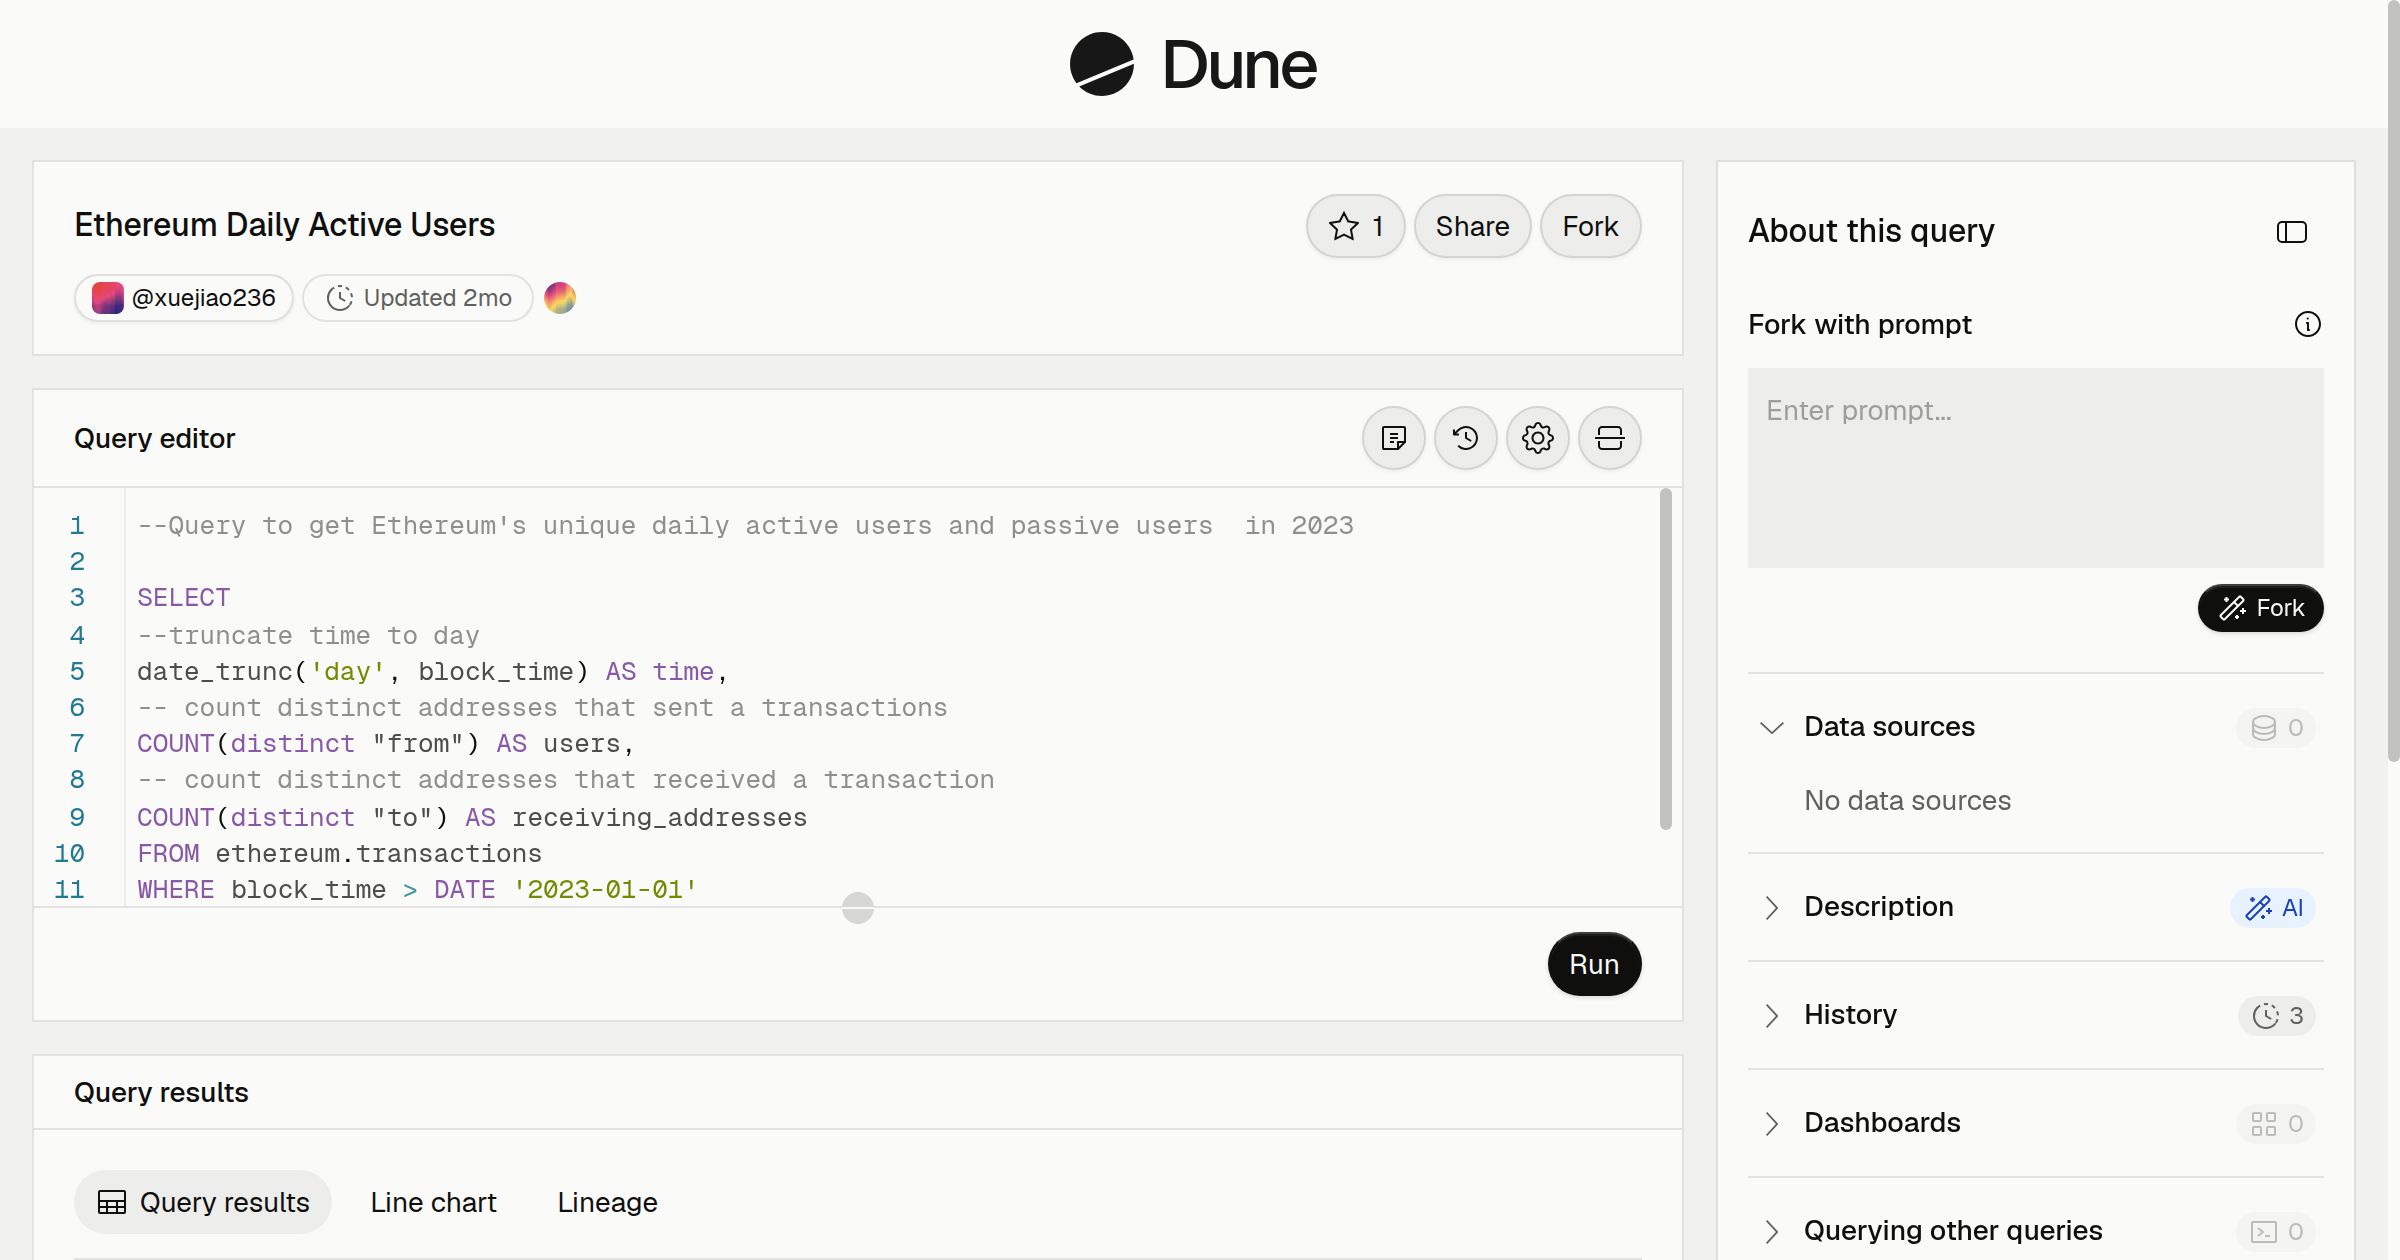
Task: Expand the History section
Action: pos(1772,1015)
